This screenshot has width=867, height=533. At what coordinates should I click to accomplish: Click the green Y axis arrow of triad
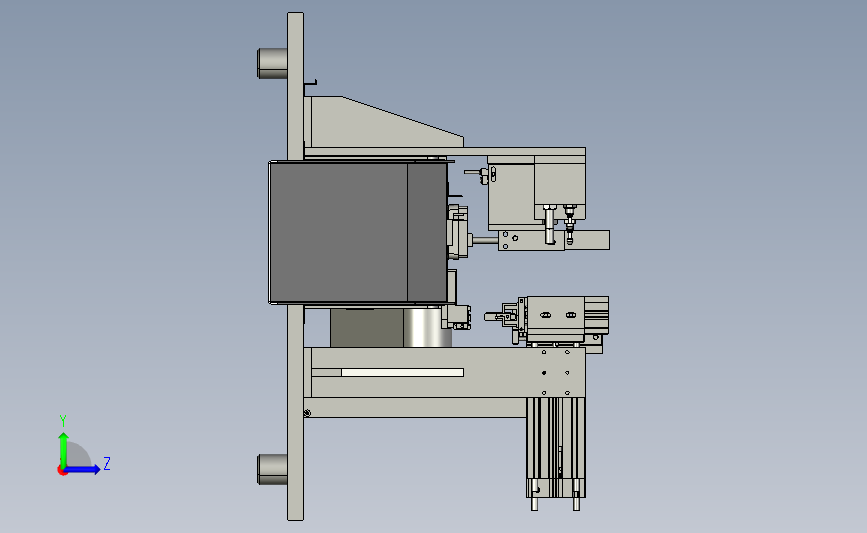[x=63, y=450]
